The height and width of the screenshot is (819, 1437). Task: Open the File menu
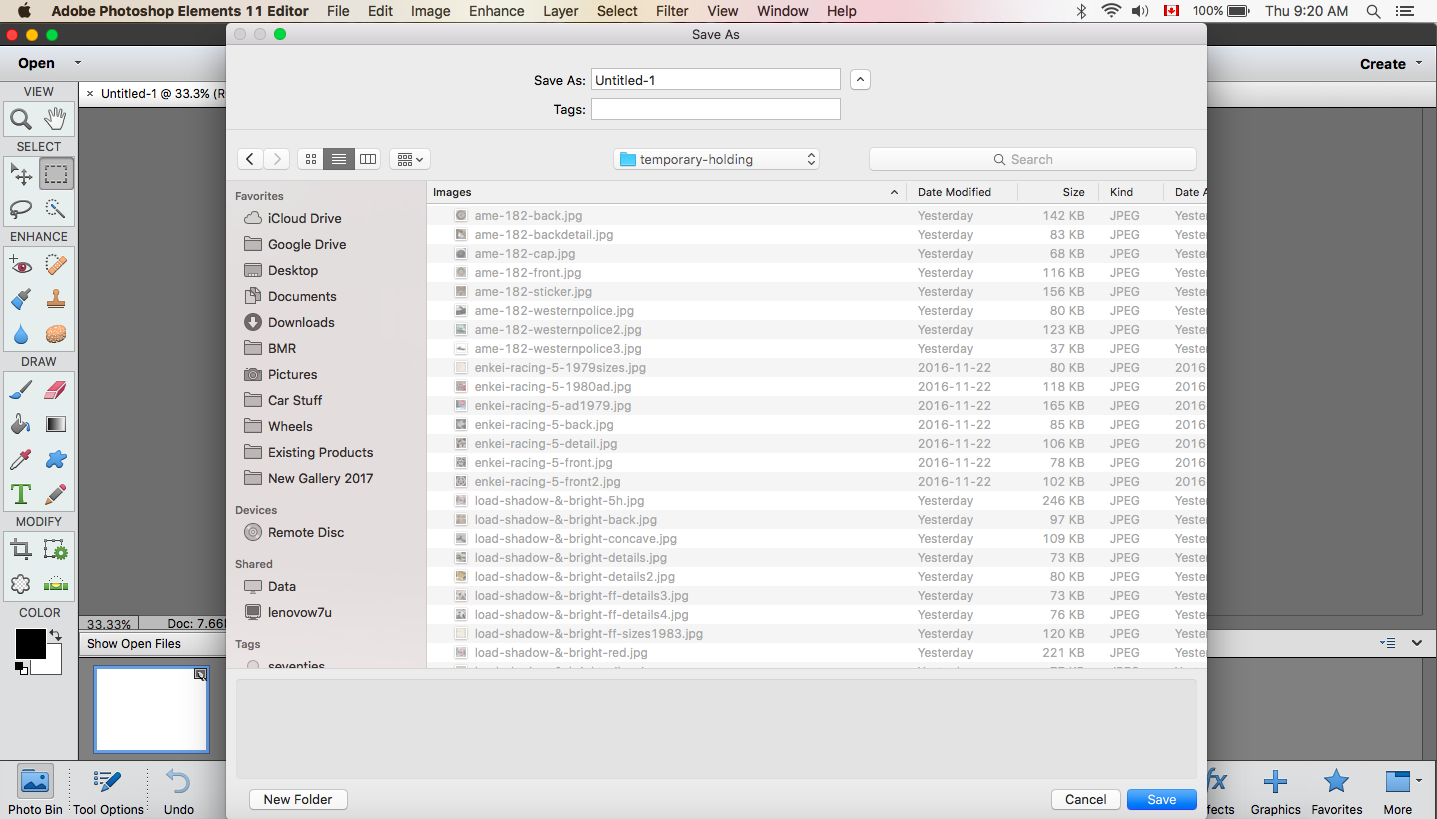(x=338, y=11)
